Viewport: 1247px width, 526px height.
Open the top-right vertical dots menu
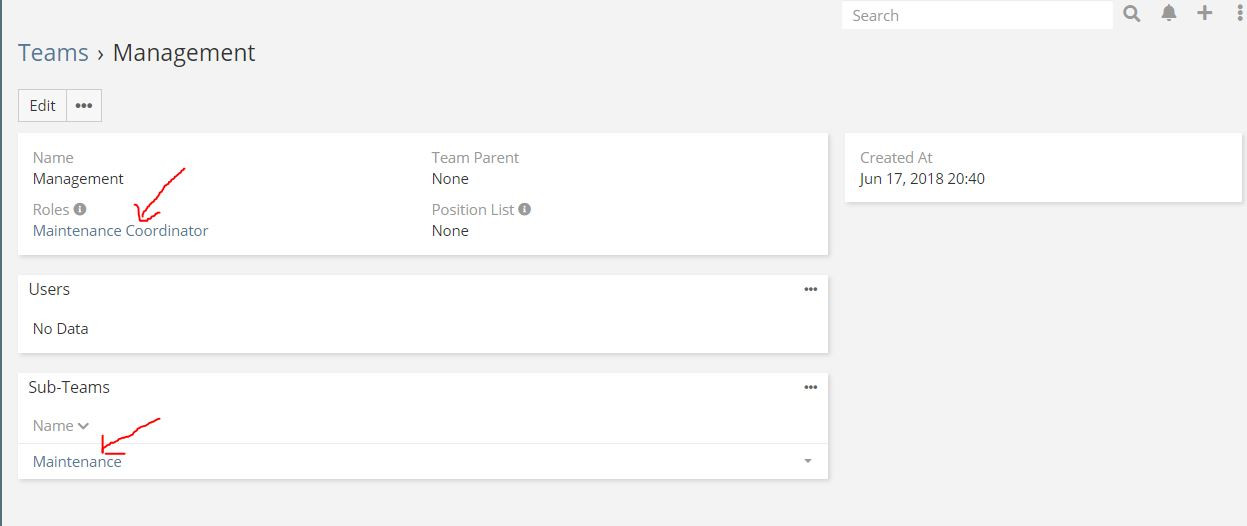(1240, 14)
